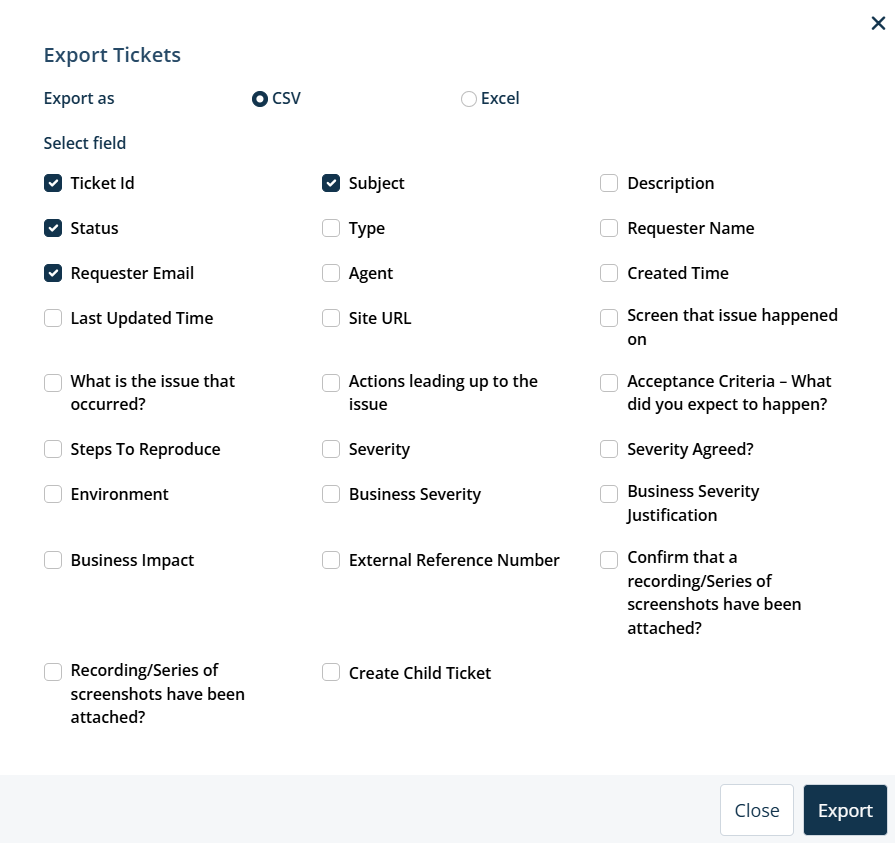Check the Severity field

(331, 449)
